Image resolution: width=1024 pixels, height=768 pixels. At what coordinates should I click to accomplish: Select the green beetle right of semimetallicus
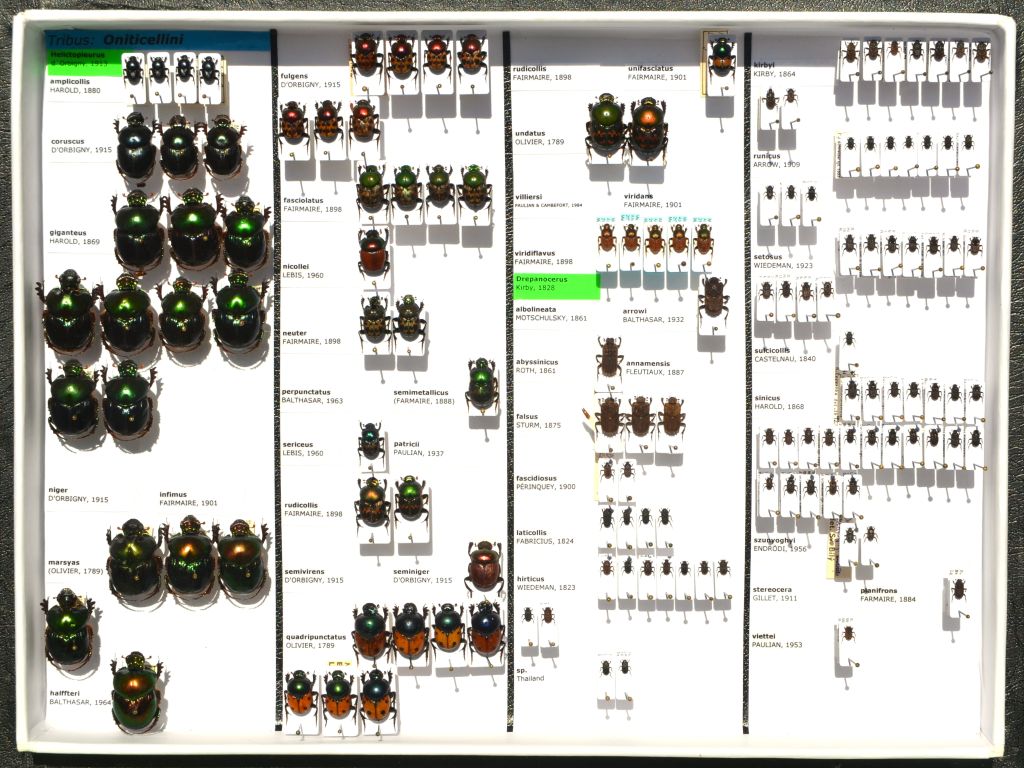[482, 384]
